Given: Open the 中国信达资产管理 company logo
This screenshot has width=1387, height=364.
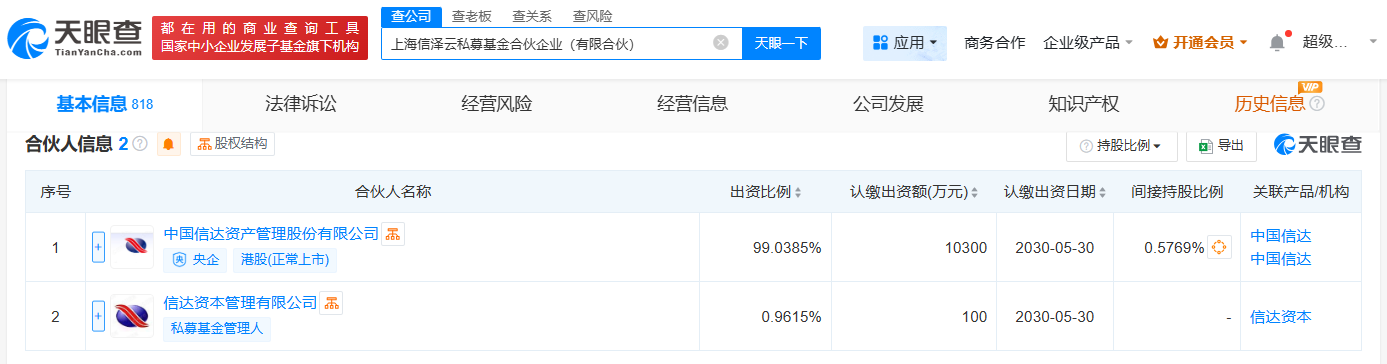Looking at the screenshot, I should pyautogui.click(x=132, y=247).
